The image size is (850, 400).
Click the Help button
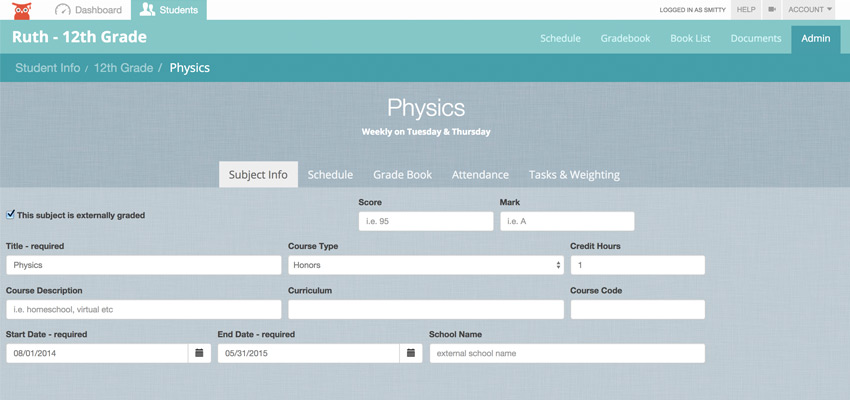click(x=746, y=10)
